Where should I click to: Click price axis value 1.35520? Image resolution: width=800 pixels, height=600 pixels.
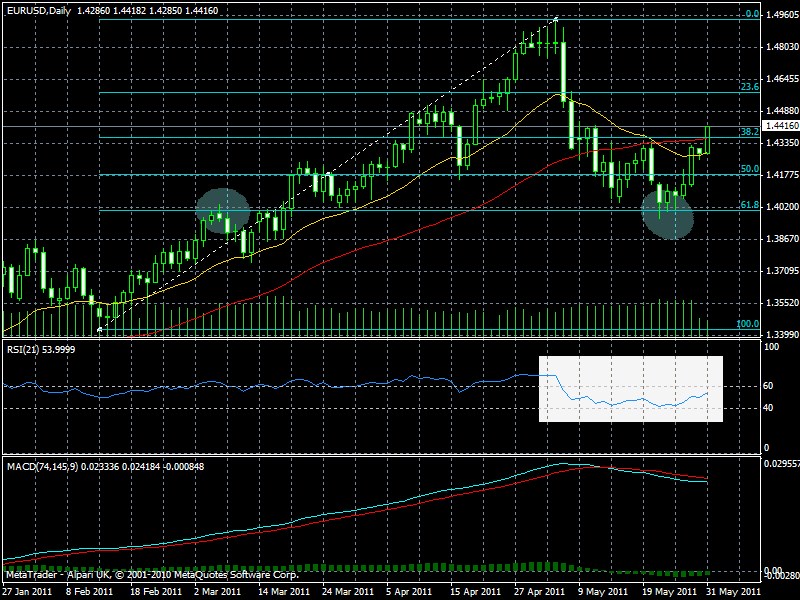click(x=782, y=303)
